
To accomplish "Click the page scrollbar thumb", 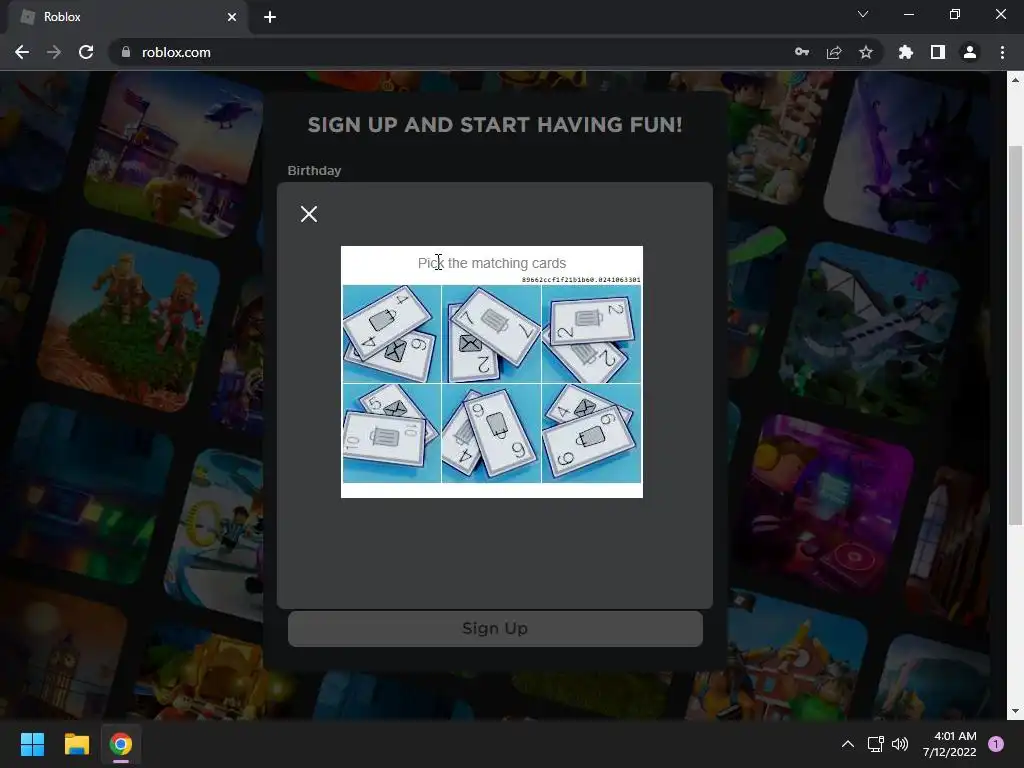I will (1015, 335).
